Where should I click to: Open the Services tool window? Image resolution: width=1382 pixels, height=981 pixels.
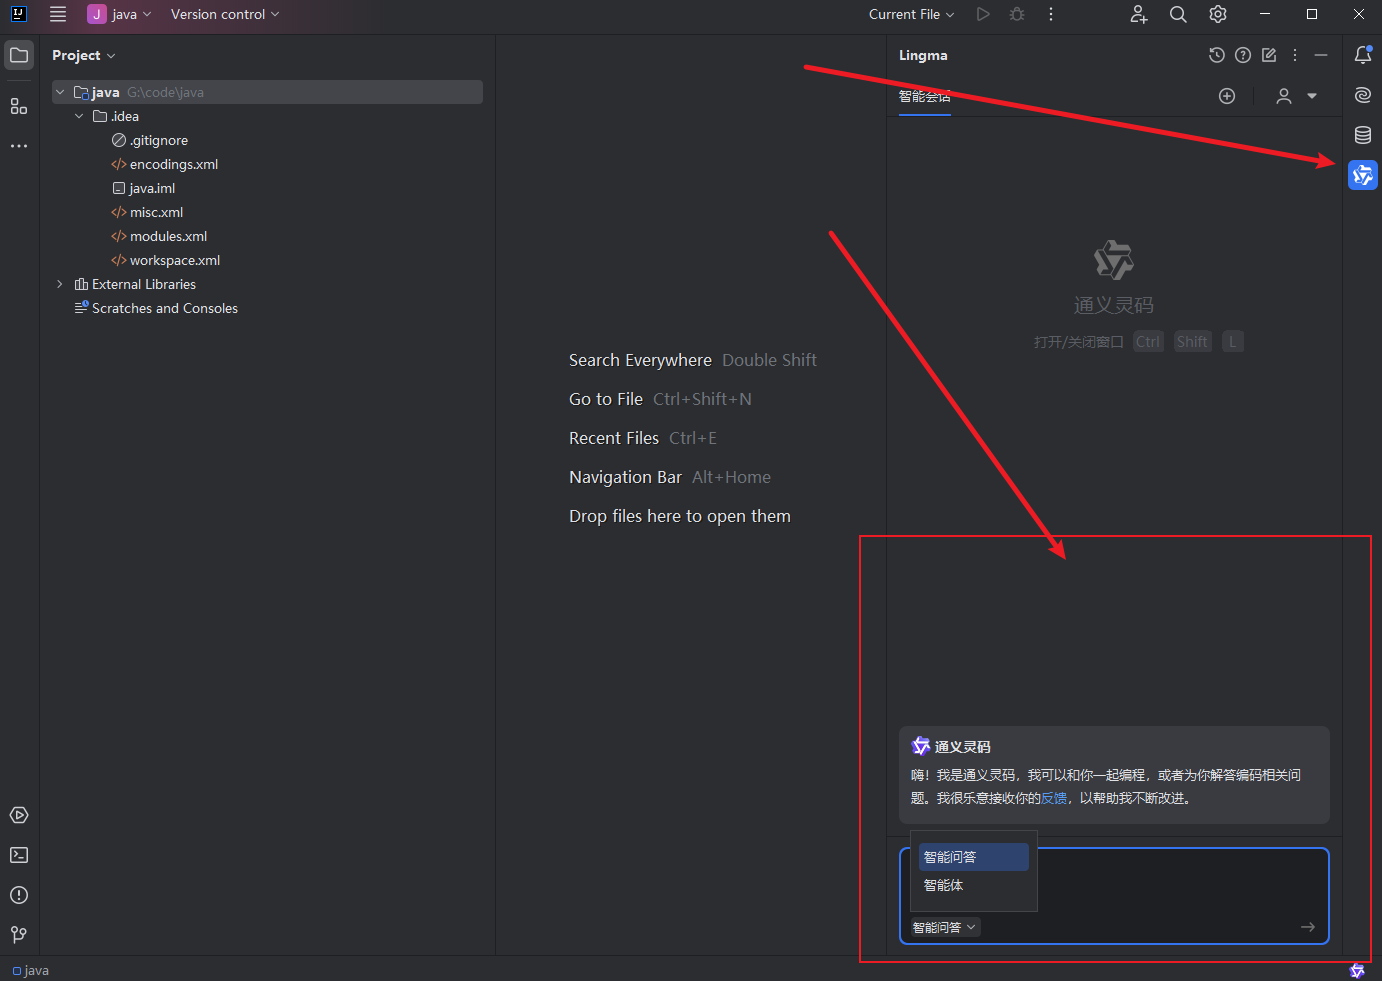tap(19, 815)
